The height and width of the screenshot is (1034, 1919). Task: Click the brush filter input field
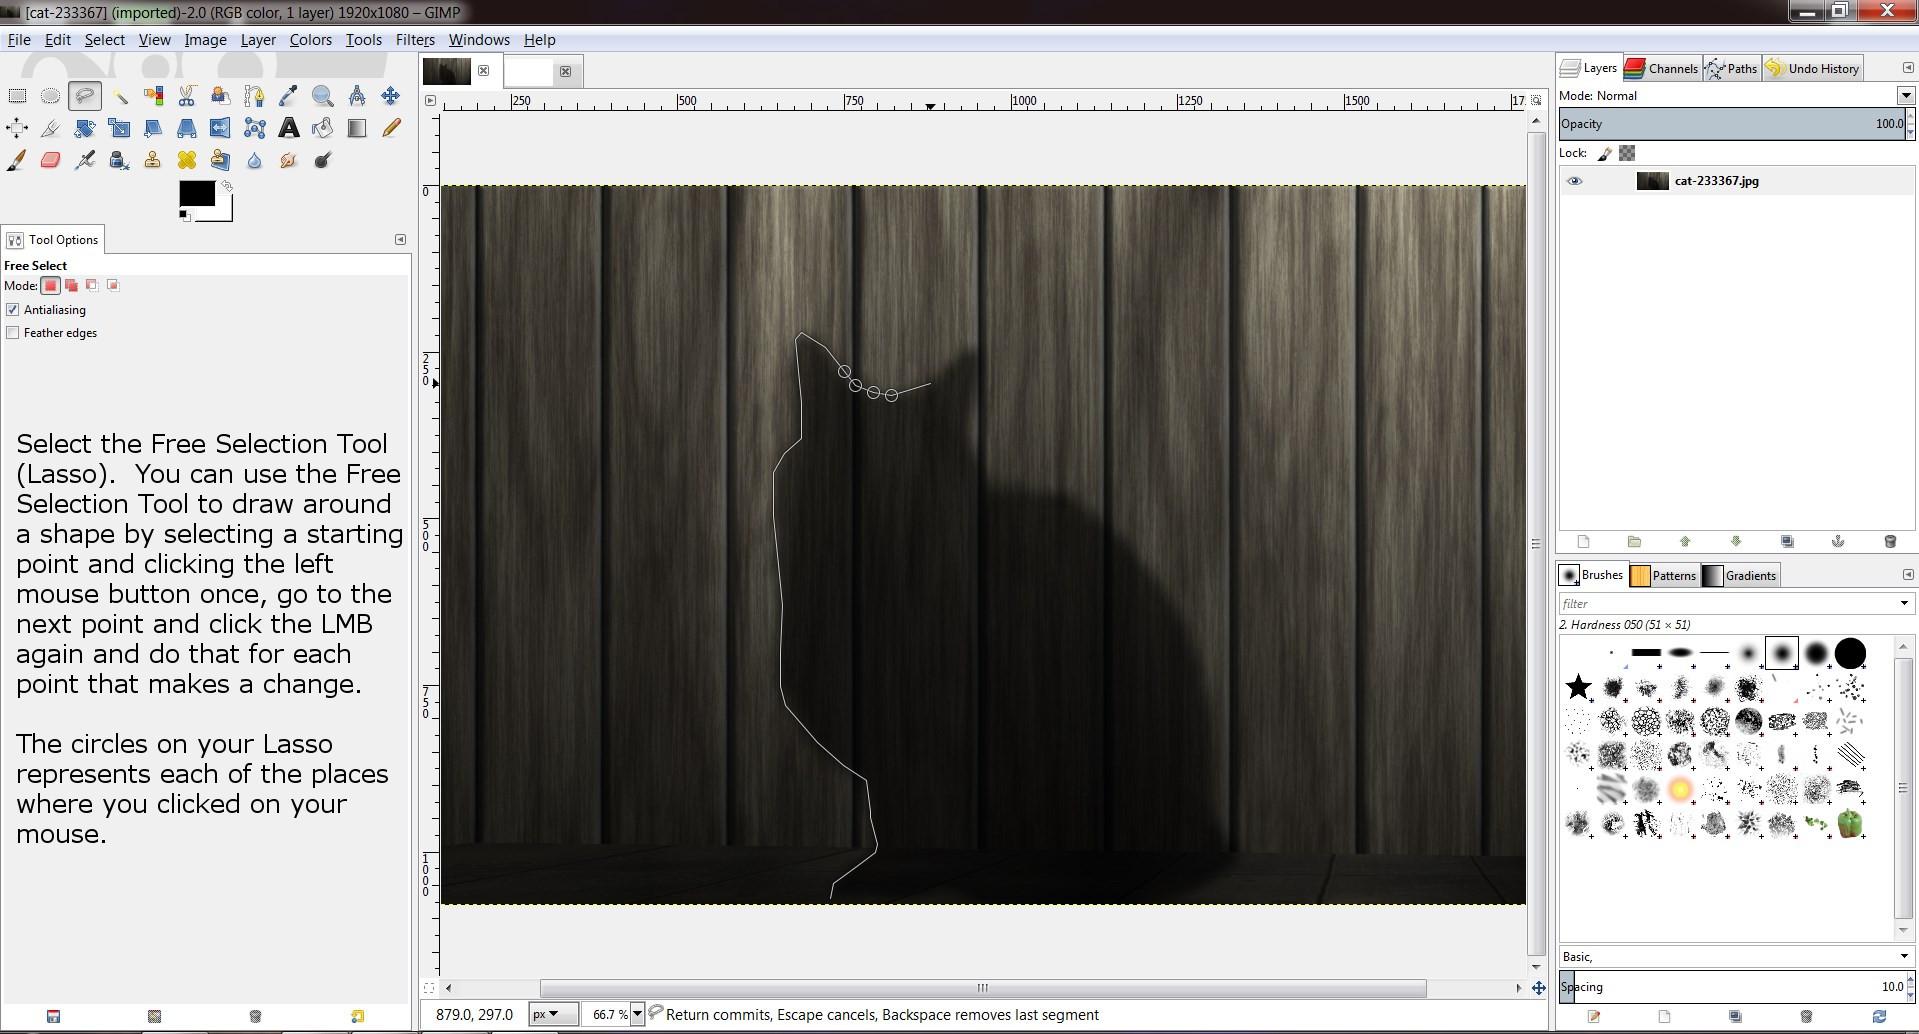click(x=1727, y=603)
